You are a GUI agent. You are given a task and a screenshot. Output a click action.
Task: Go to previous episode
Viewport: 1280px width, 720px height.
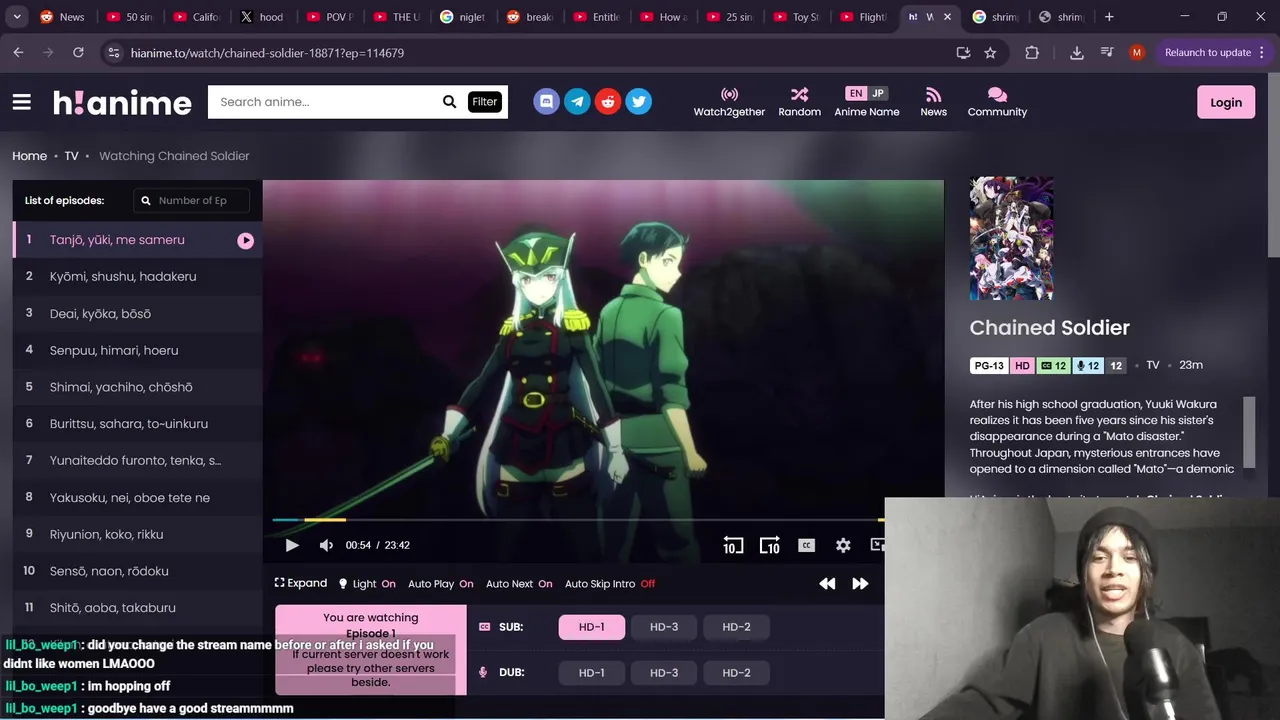pyautogui.click(x=827, y=584)
